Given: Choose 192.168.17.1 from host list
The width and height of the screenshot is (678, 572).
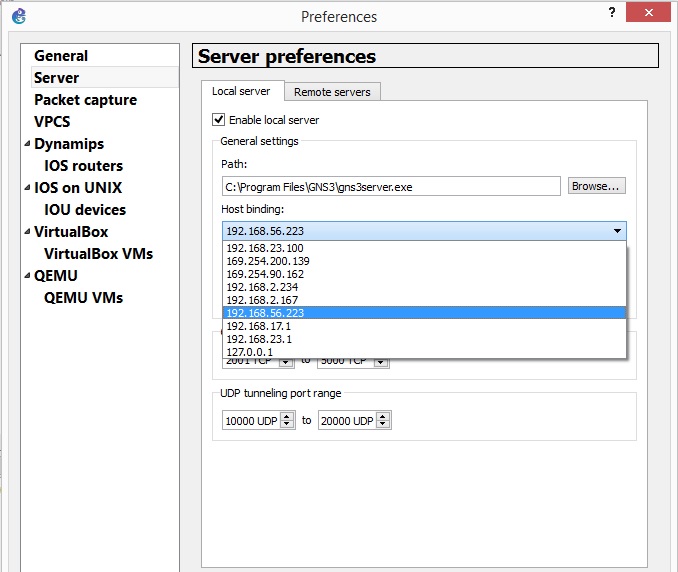Looking at the screenshot, I should pos(424,326).
